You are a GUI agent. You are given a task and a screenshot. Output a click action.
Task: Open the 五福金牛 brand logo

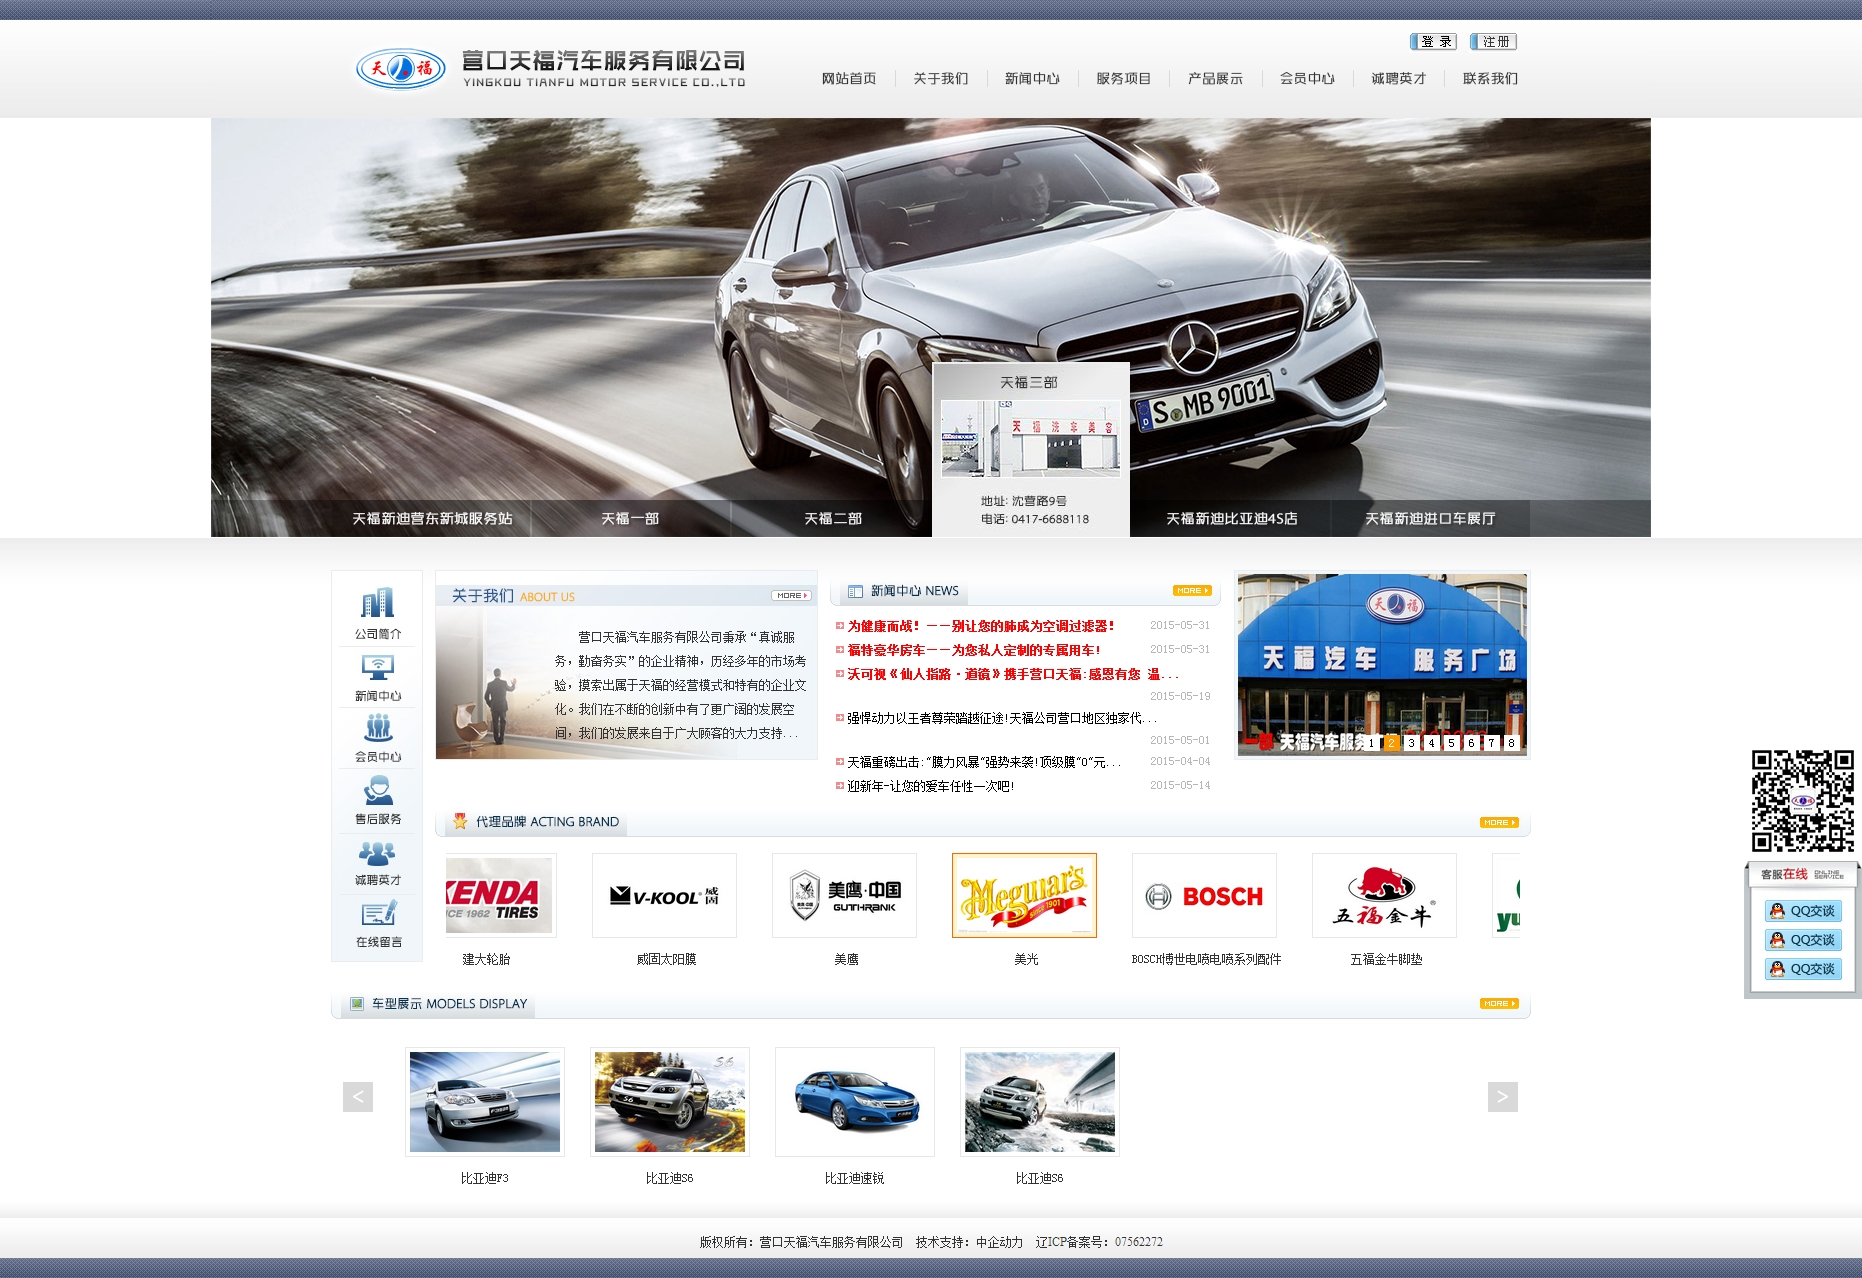1384,895
